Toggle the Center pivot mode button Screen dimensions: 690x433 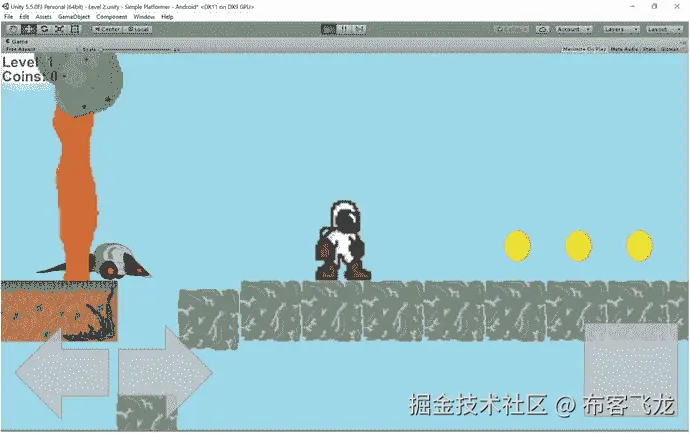(107, 29)
